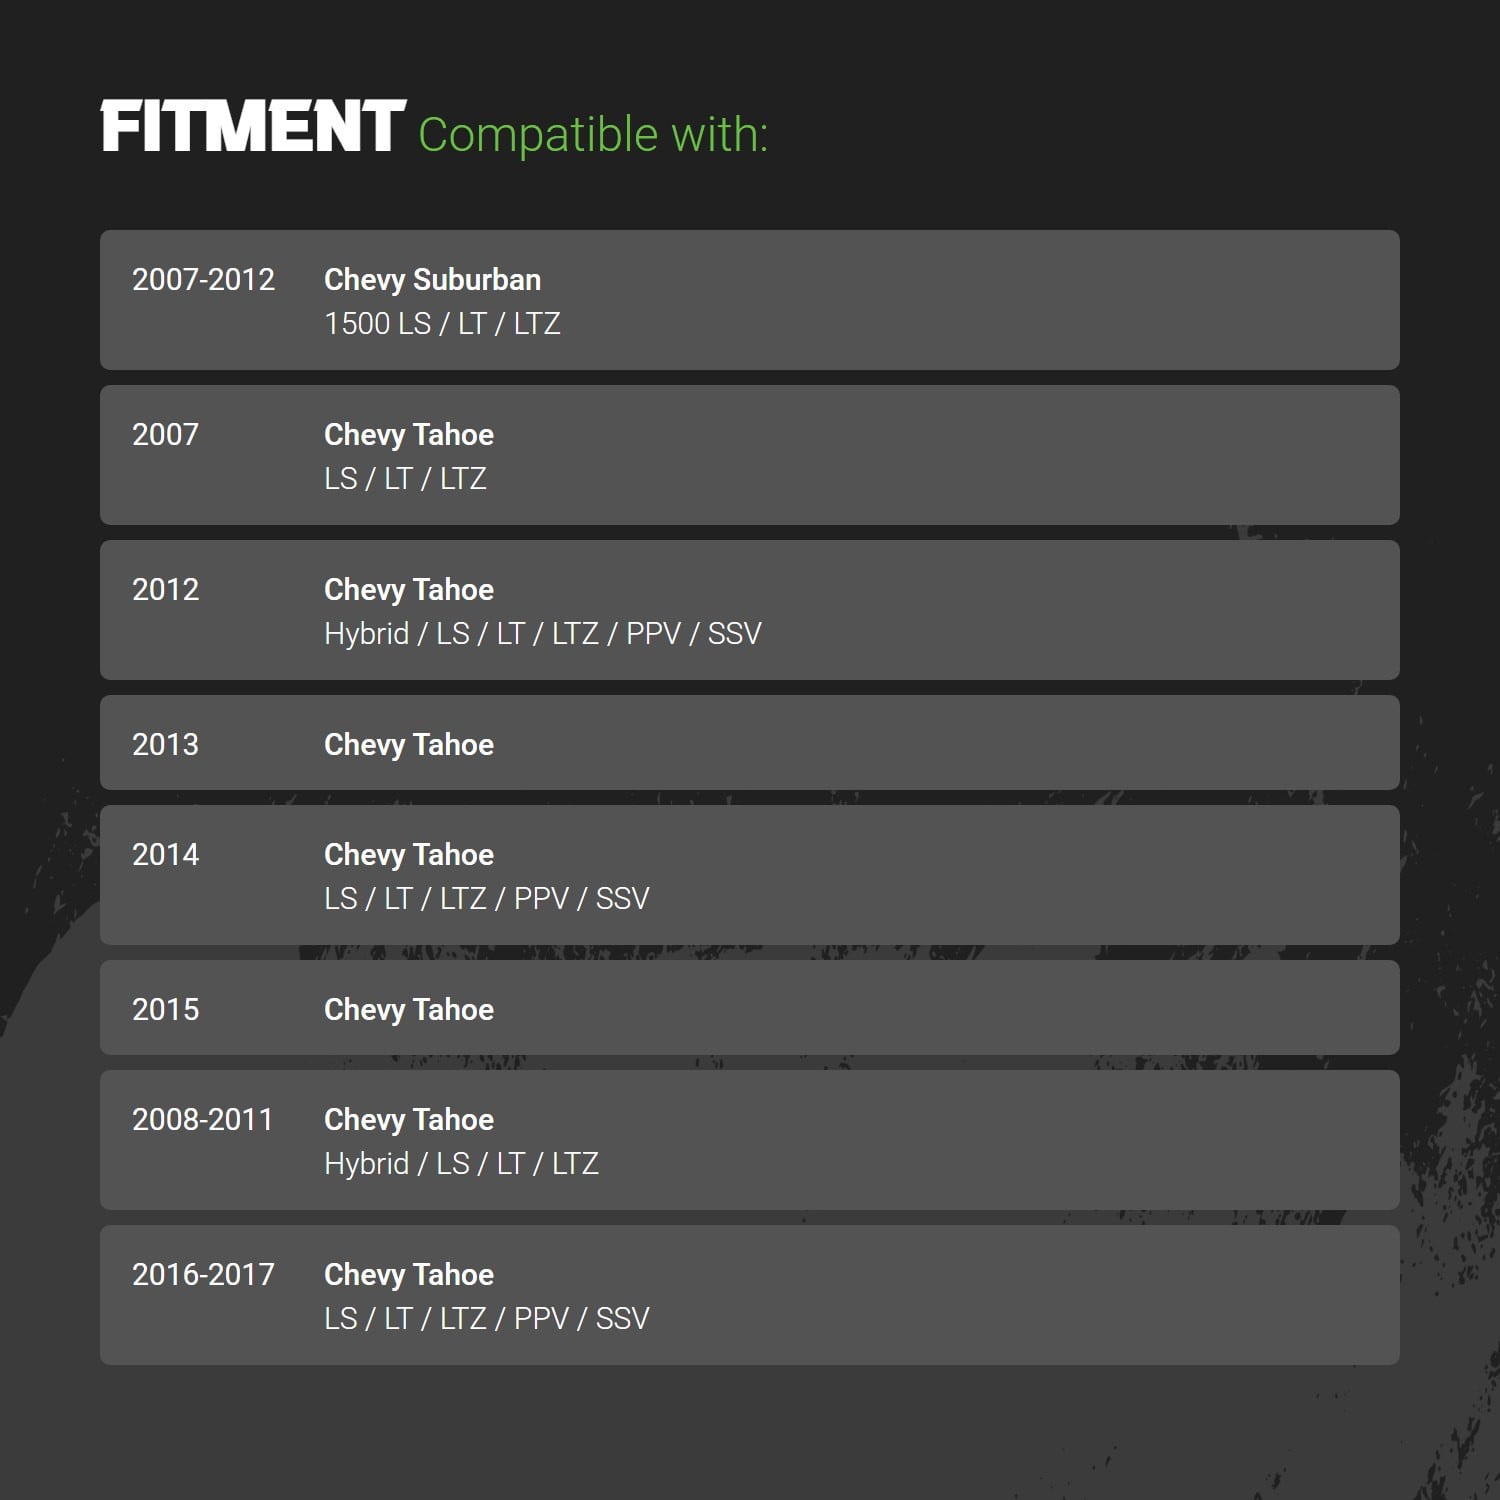Select the 2014 Chevy Tahoe row
Image resolution: width=1500 pixels, height=1500 pixels.
click(x=750, y=875)
